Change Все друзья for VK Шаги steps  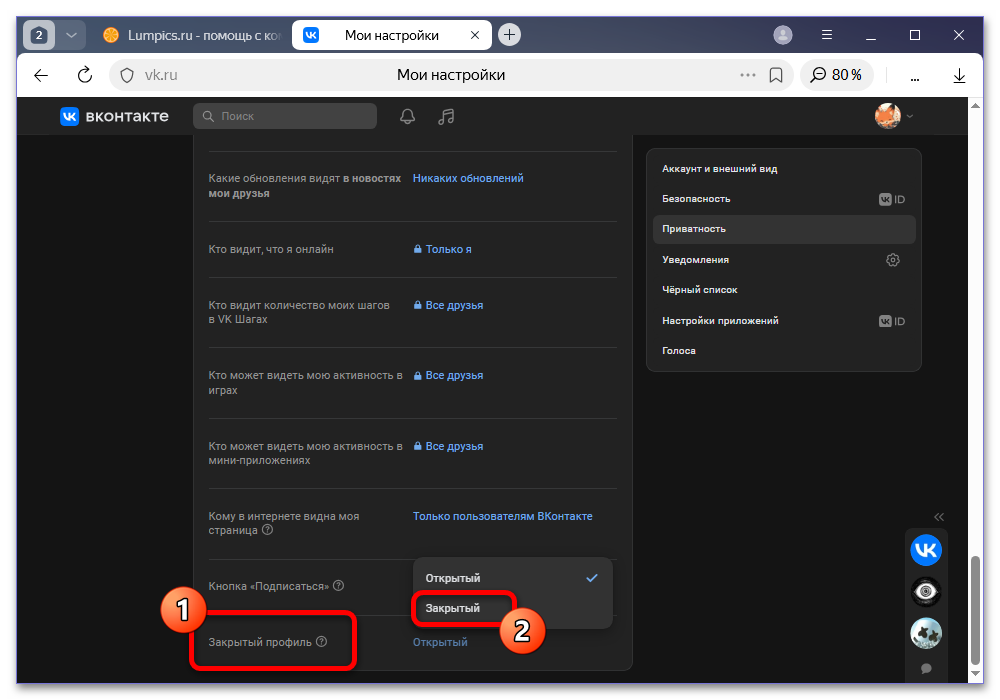448,305
